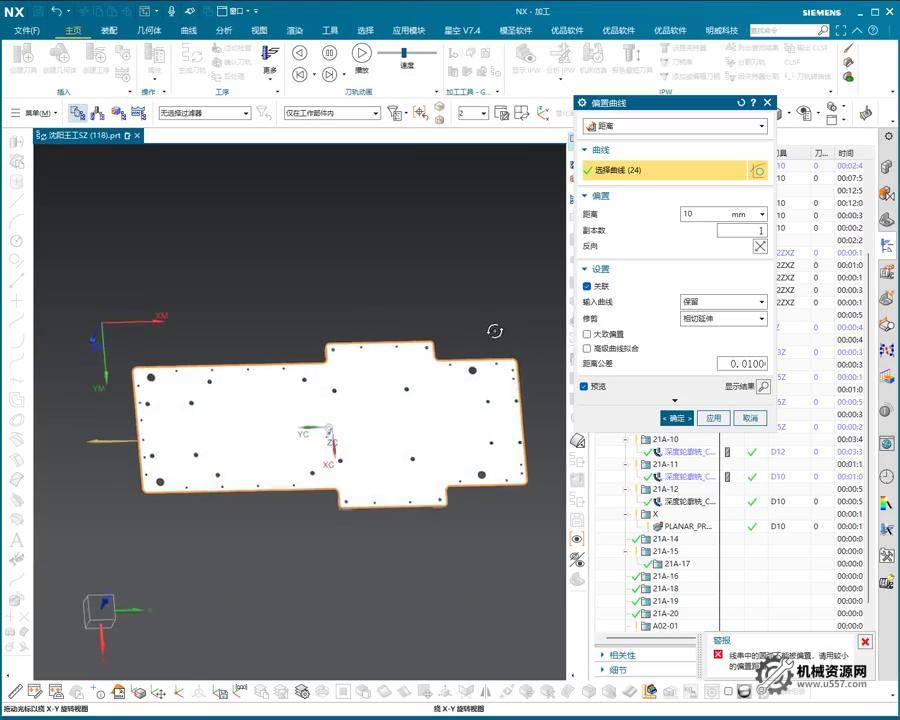Viewport: 900px width, 720px height.
Task: Click the animation speed slider handle
Action: pos(404,53)
